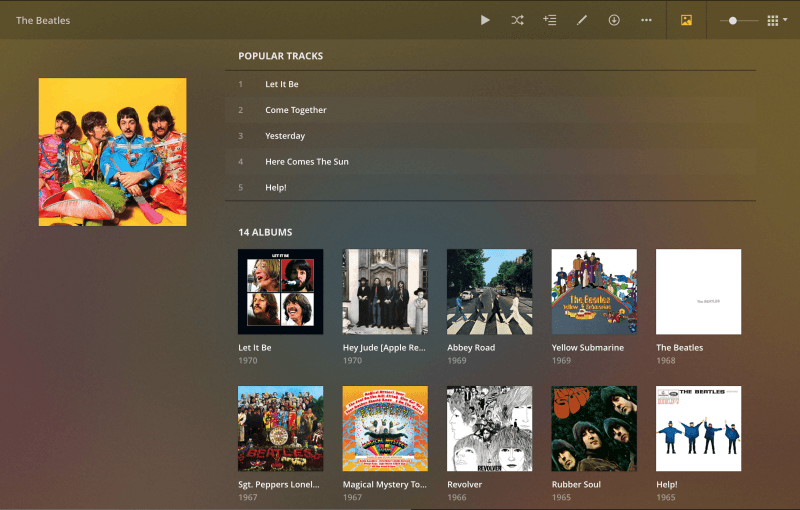This screenshot has width=800, height=510.
Task: Play all Beatles music
Action: [485, 20]
